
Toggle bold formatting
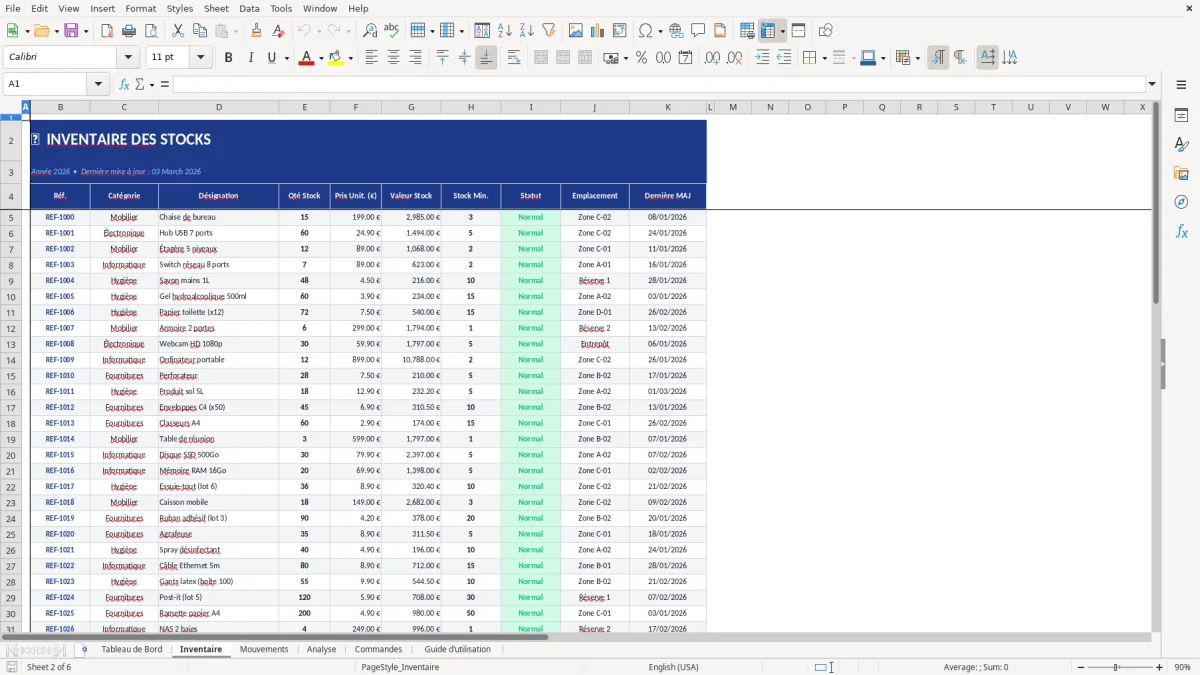228,57
